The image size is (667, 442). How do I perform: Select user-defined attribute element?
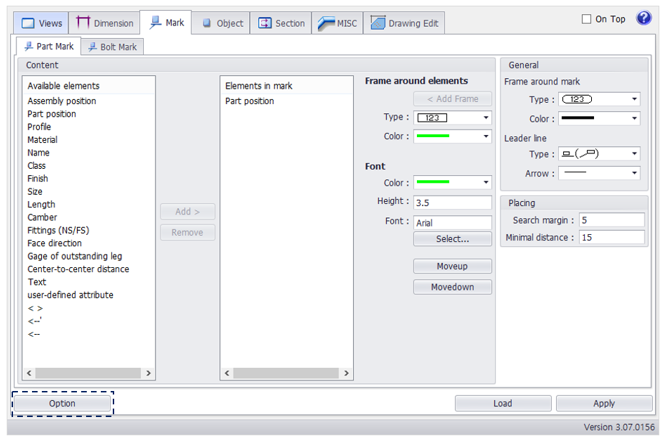[x=70, y=295]
